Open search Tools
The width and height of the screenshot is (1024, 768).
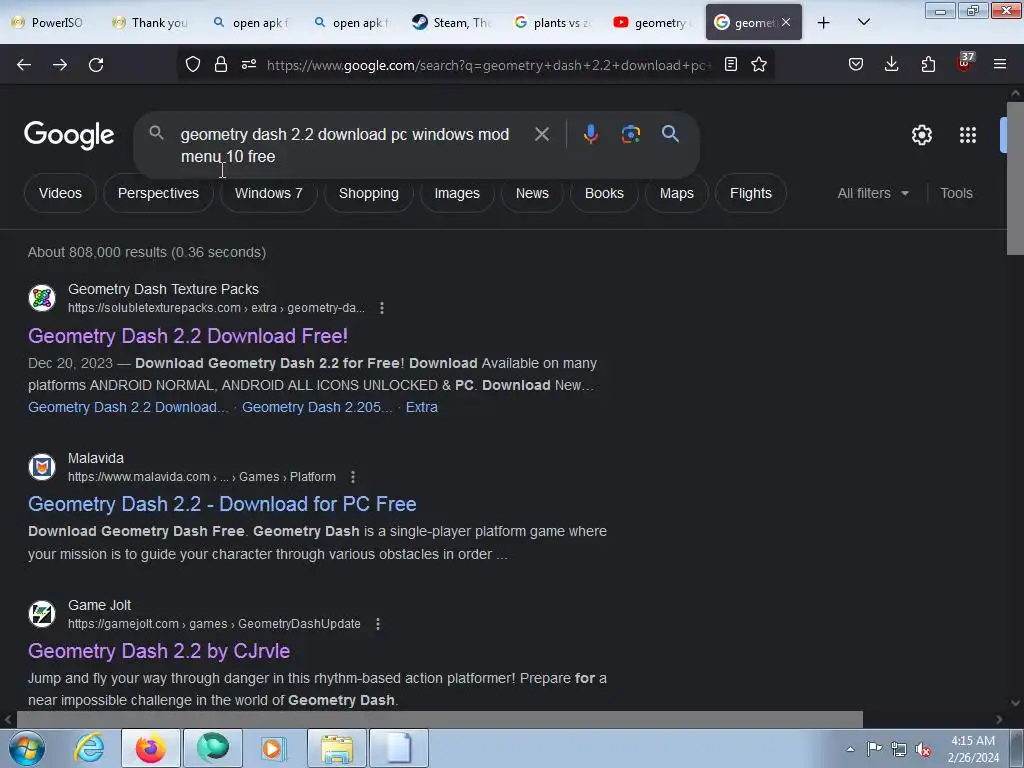pyautogui.click(x=956, y=193)
